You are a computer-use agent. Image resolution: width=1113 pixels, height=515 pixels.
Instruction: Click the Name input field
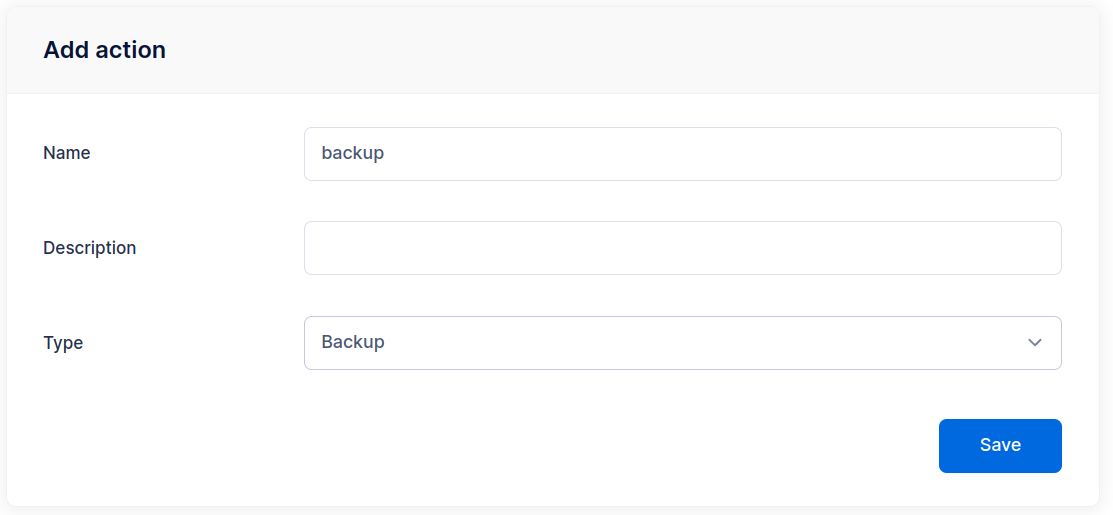pos(682,154)
